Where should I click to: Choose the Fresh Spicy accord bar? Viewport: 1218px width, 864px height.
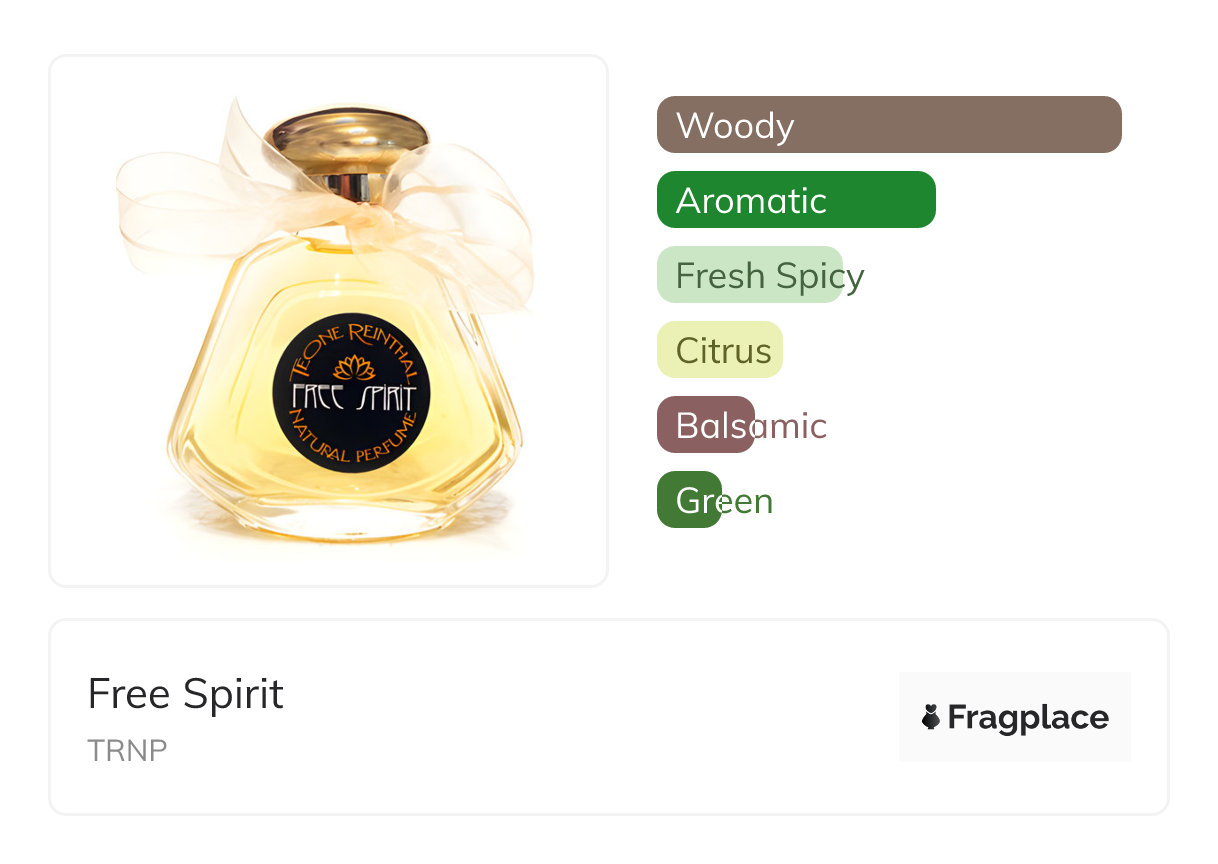tap(750, 275)
